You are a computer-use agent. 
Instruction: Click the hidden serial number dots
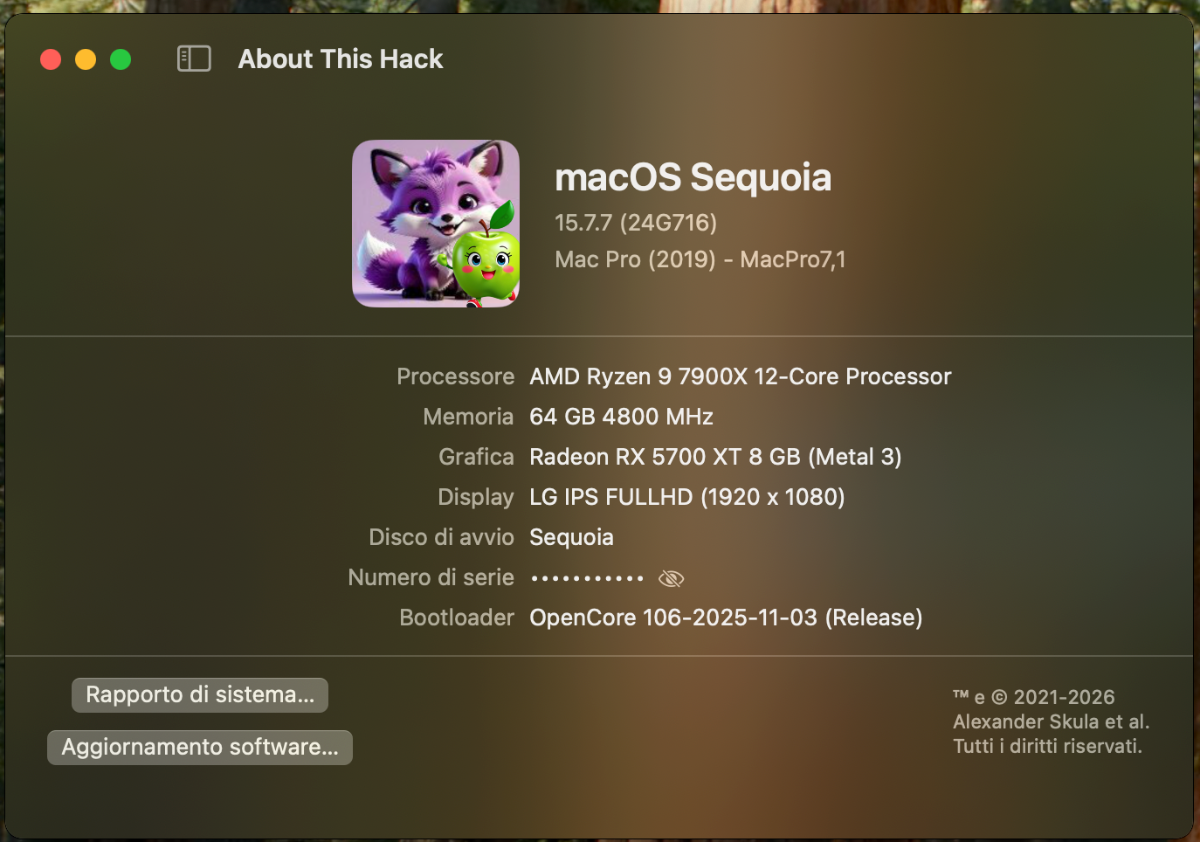(587, 578)
